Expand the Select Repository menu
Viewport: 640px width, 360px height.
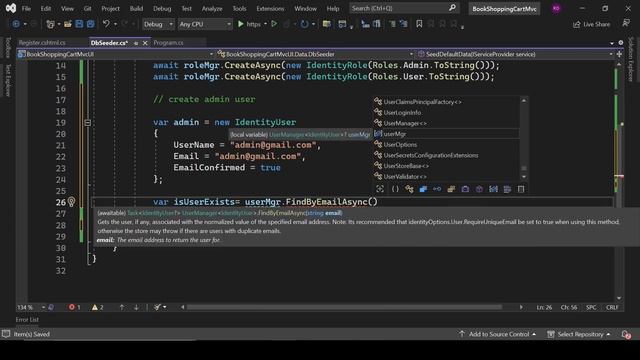coord(579,334)
